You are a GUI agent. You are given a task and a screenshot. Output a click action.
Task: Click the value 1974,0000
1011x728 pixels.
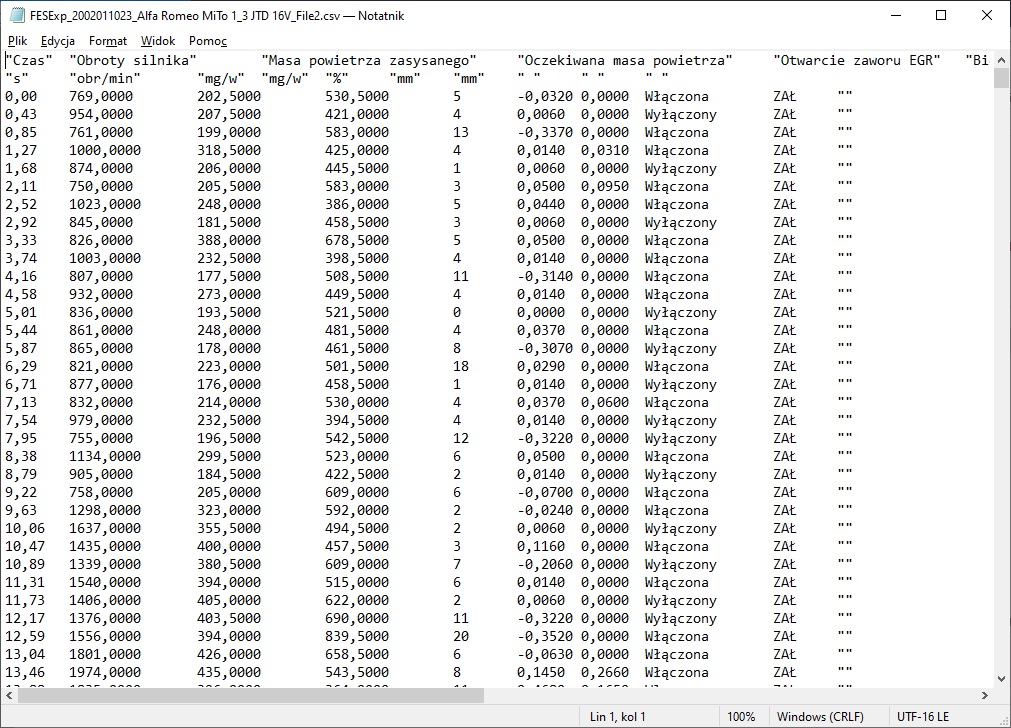tap(104, 673)
